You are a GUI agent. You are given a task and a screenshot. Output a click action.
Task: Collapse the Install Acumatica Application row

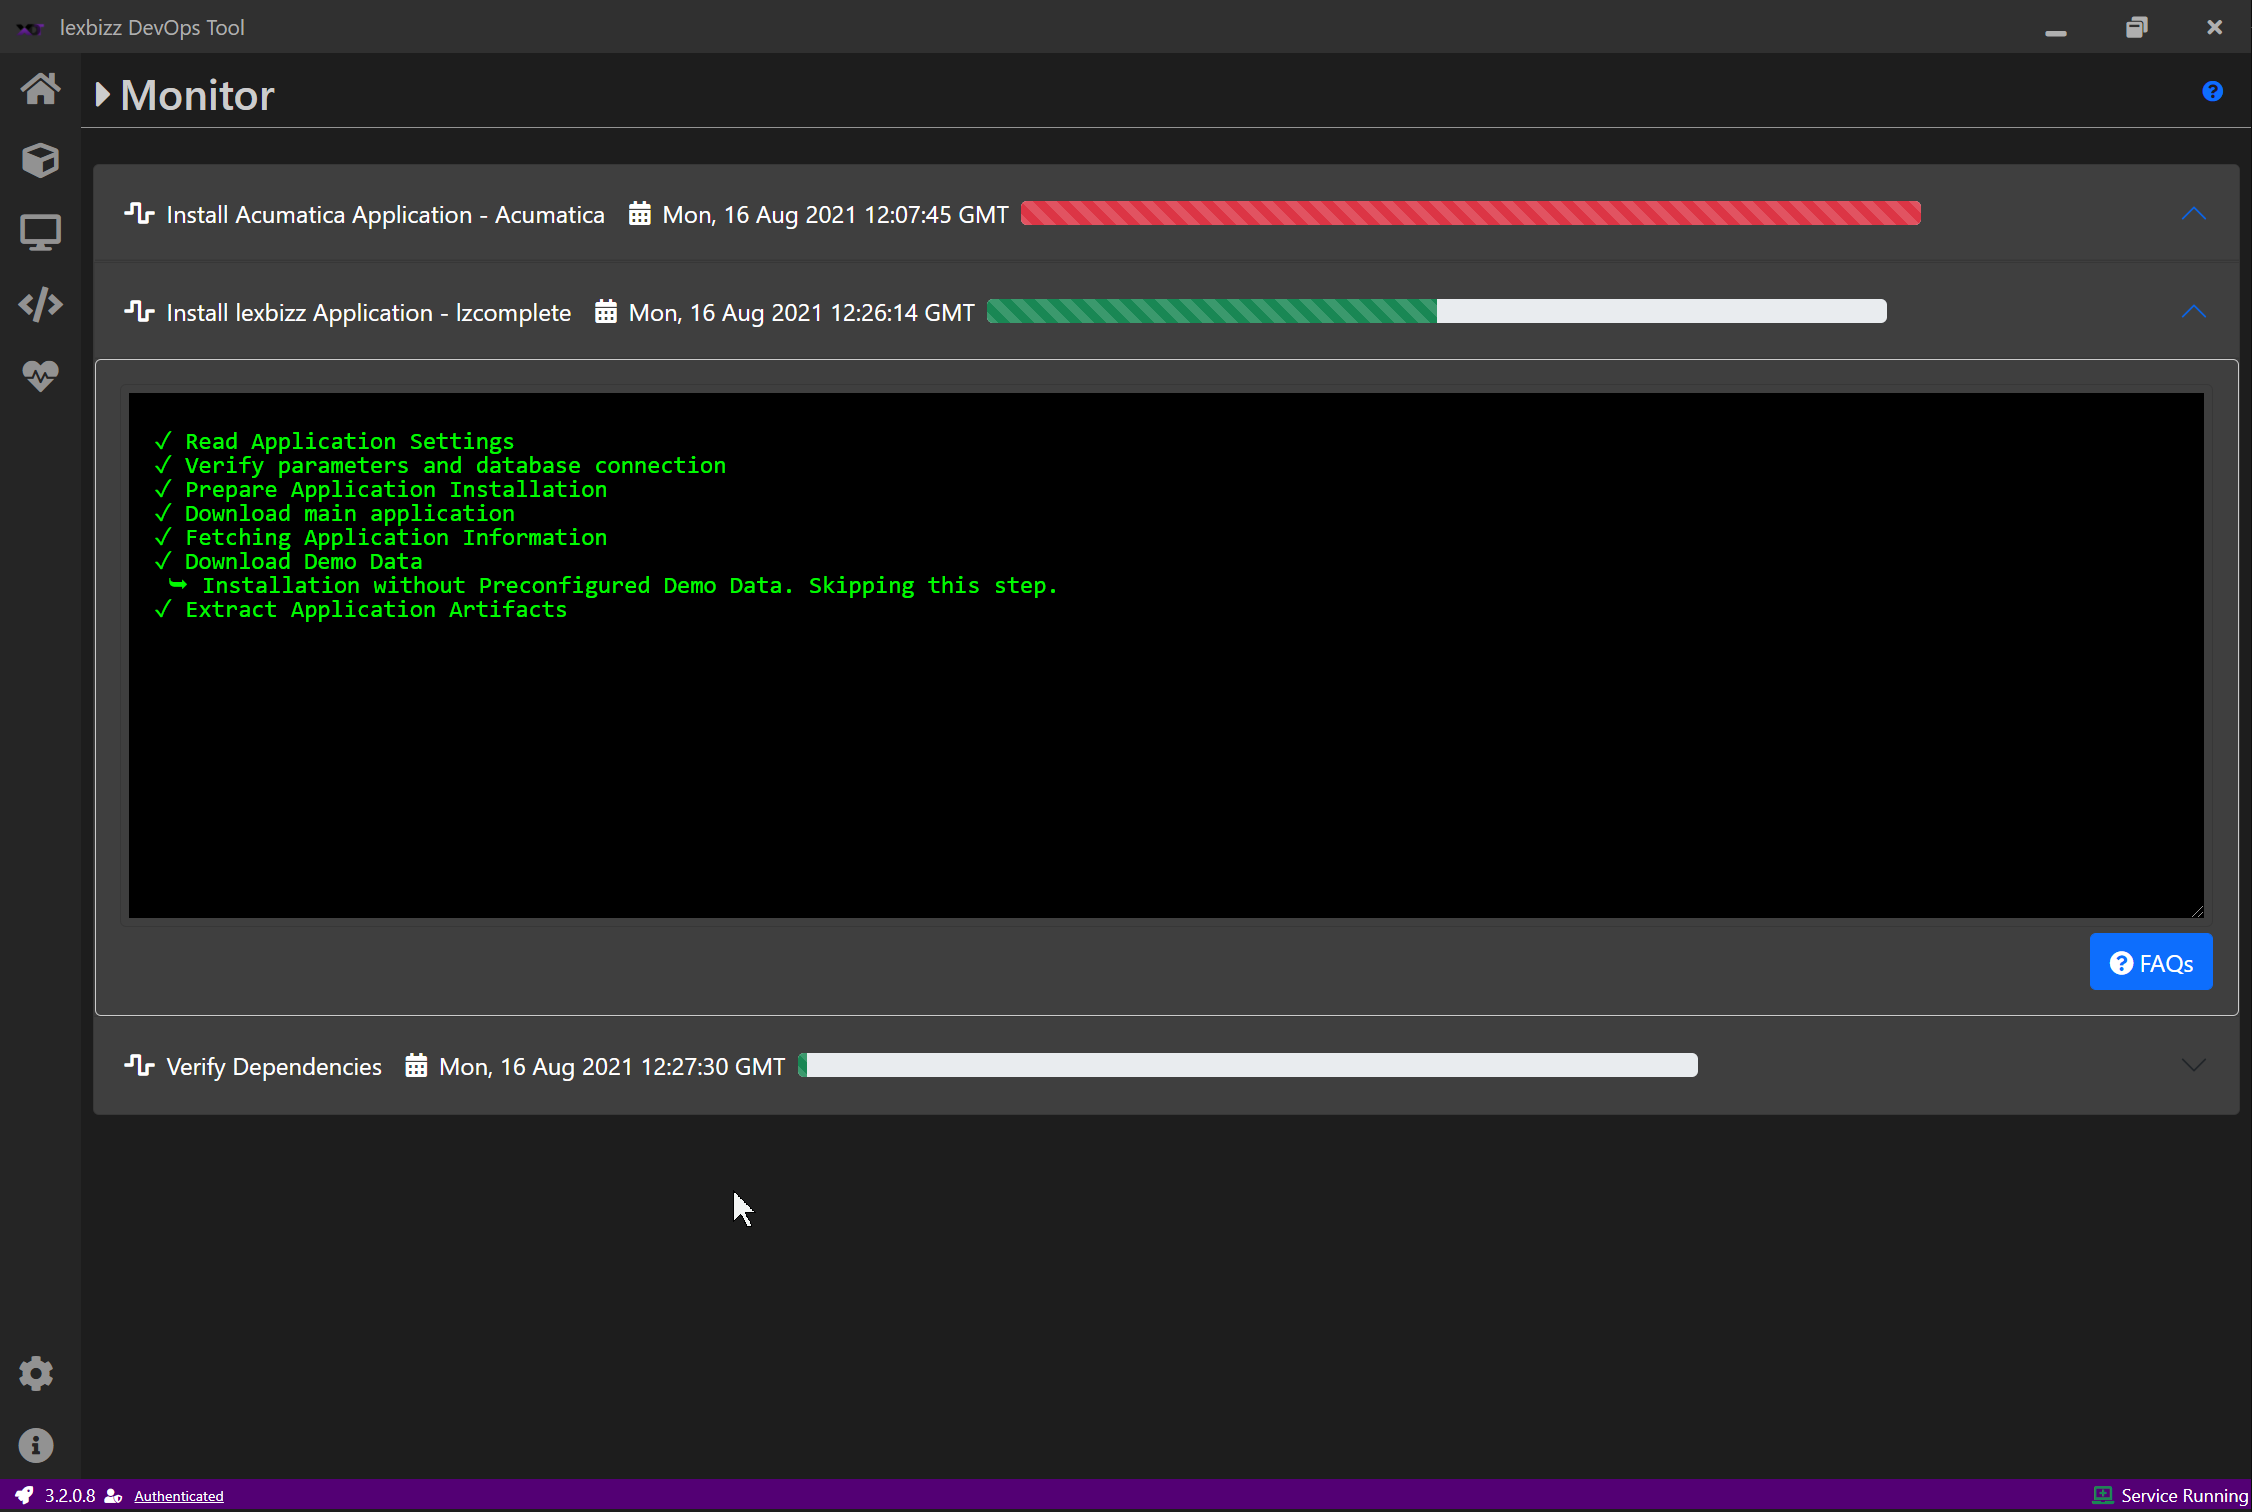2193,214
